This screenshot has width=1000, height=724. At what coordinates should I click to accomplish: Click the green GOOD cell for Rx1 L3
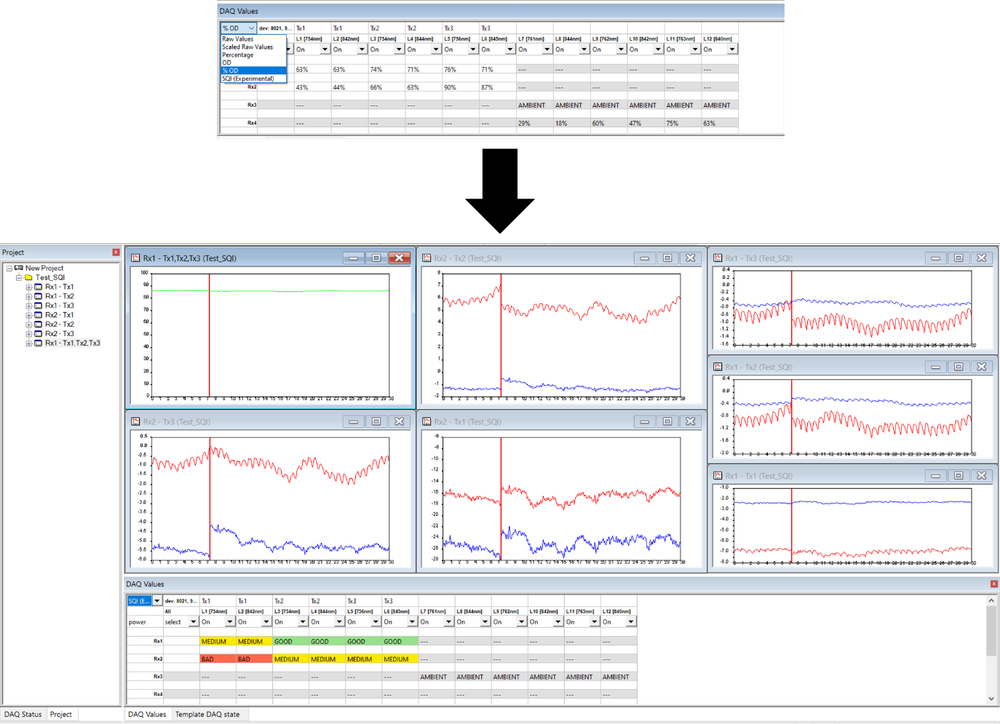[x=285, y=642]
